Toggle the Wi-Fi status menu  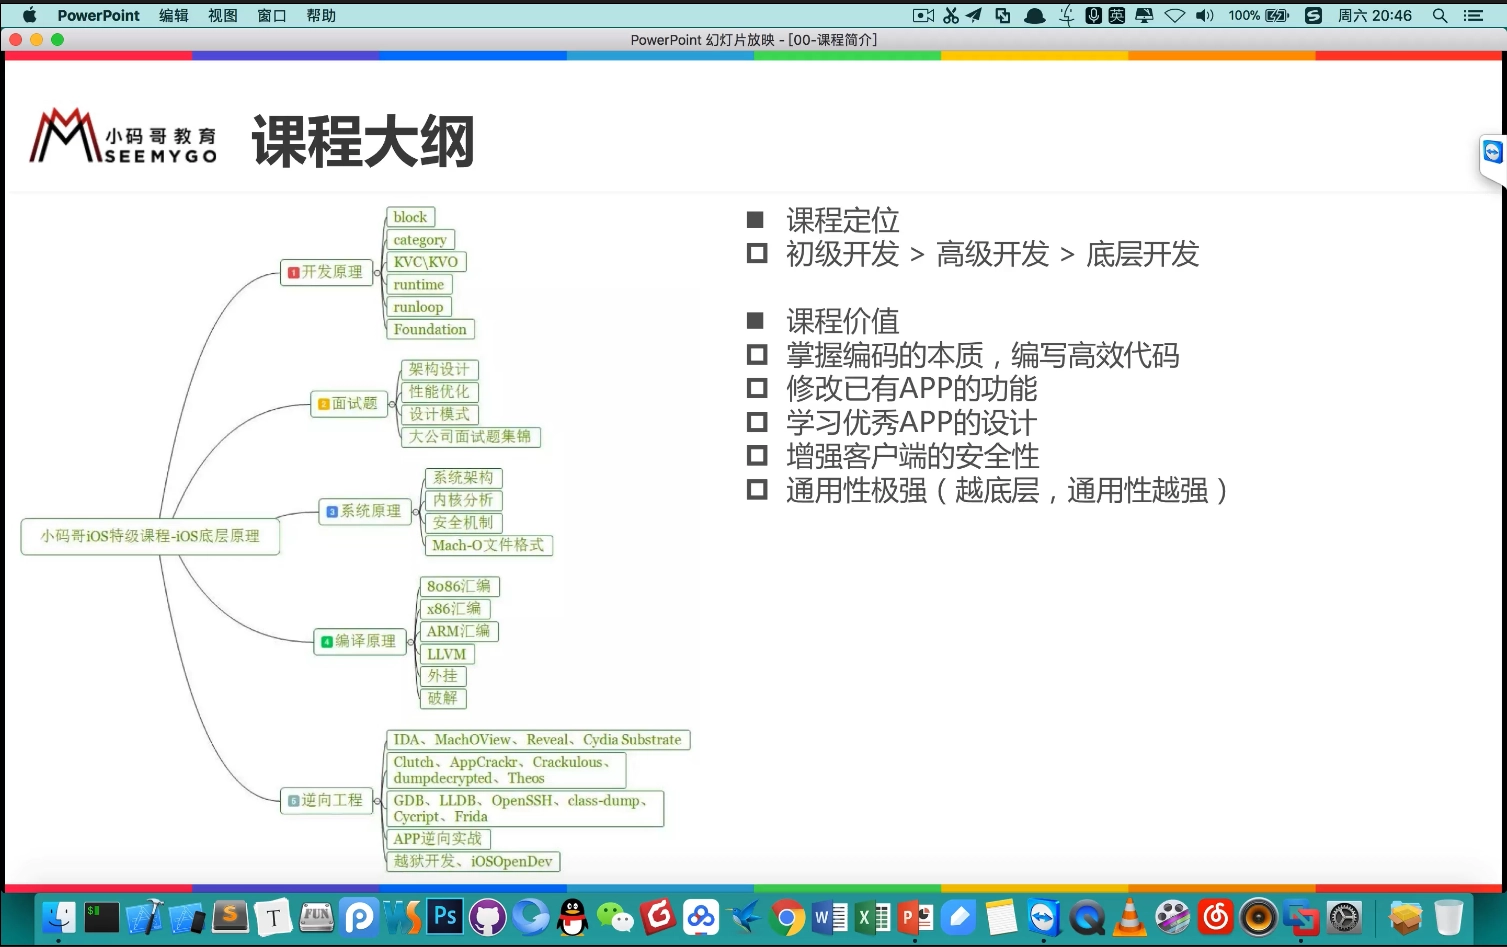(x=1175, y=15)
